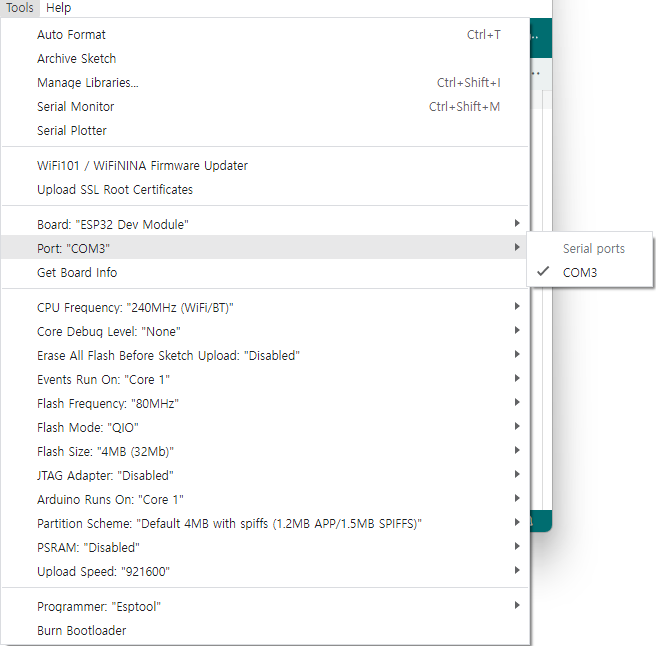Expand the Core Debug Level submenu
656x646 pixels.
(265, 332)
